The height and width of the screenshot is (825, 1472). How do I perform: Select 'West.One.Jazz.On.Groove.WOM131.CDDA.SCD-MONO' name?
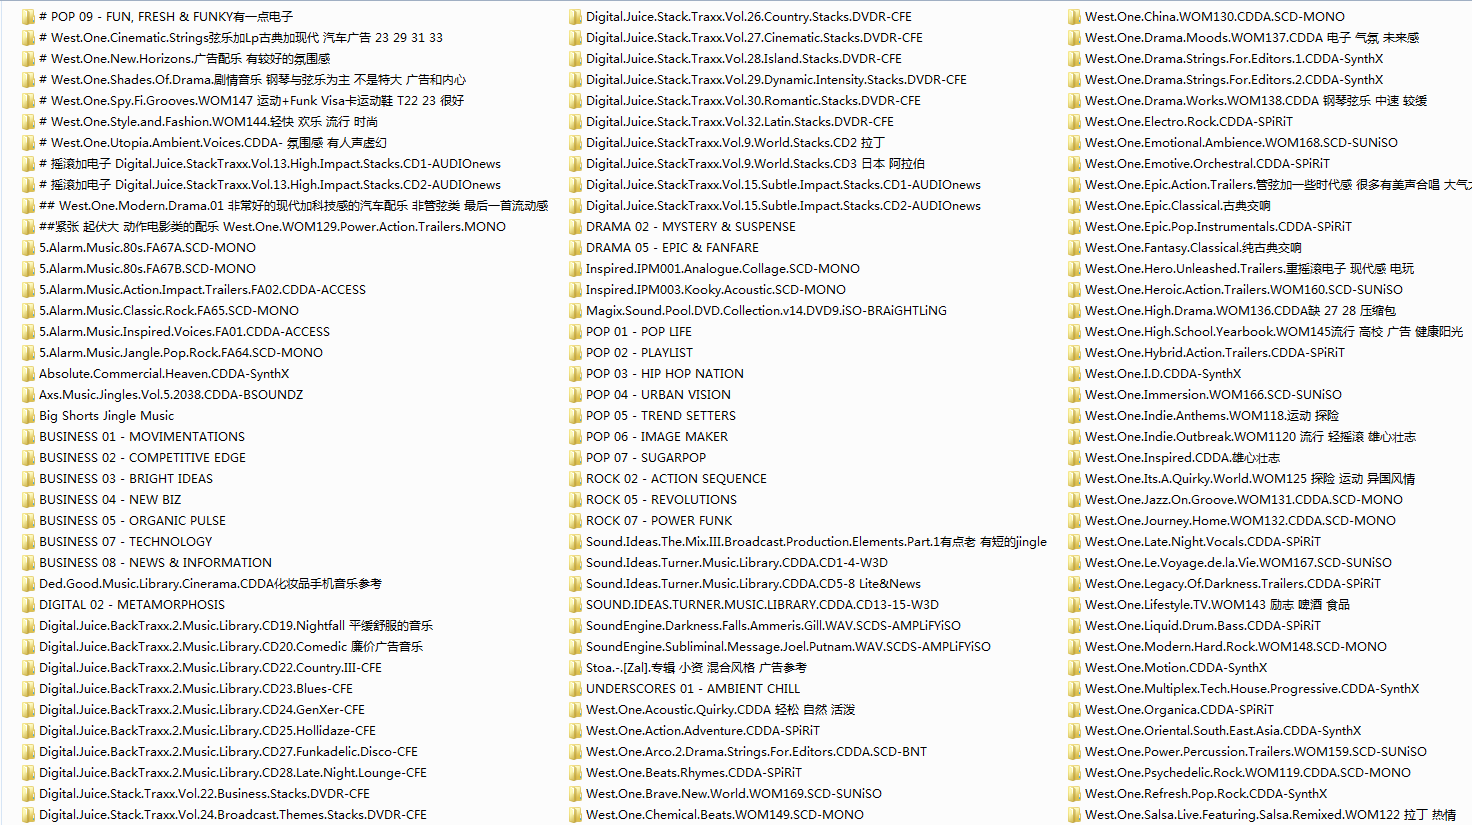[1244, 500]
